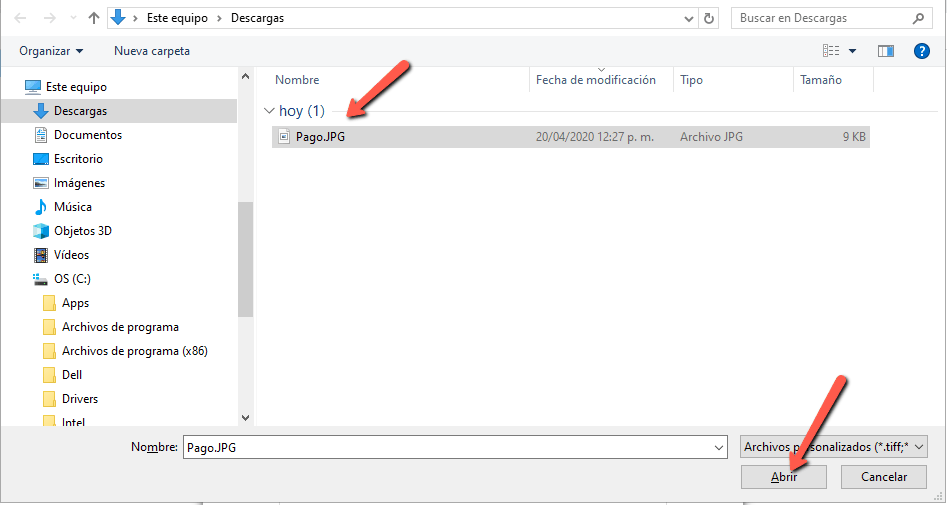Click the blue Descargas arrow icon in address bar
947x505 pixels.
(118, 18)
